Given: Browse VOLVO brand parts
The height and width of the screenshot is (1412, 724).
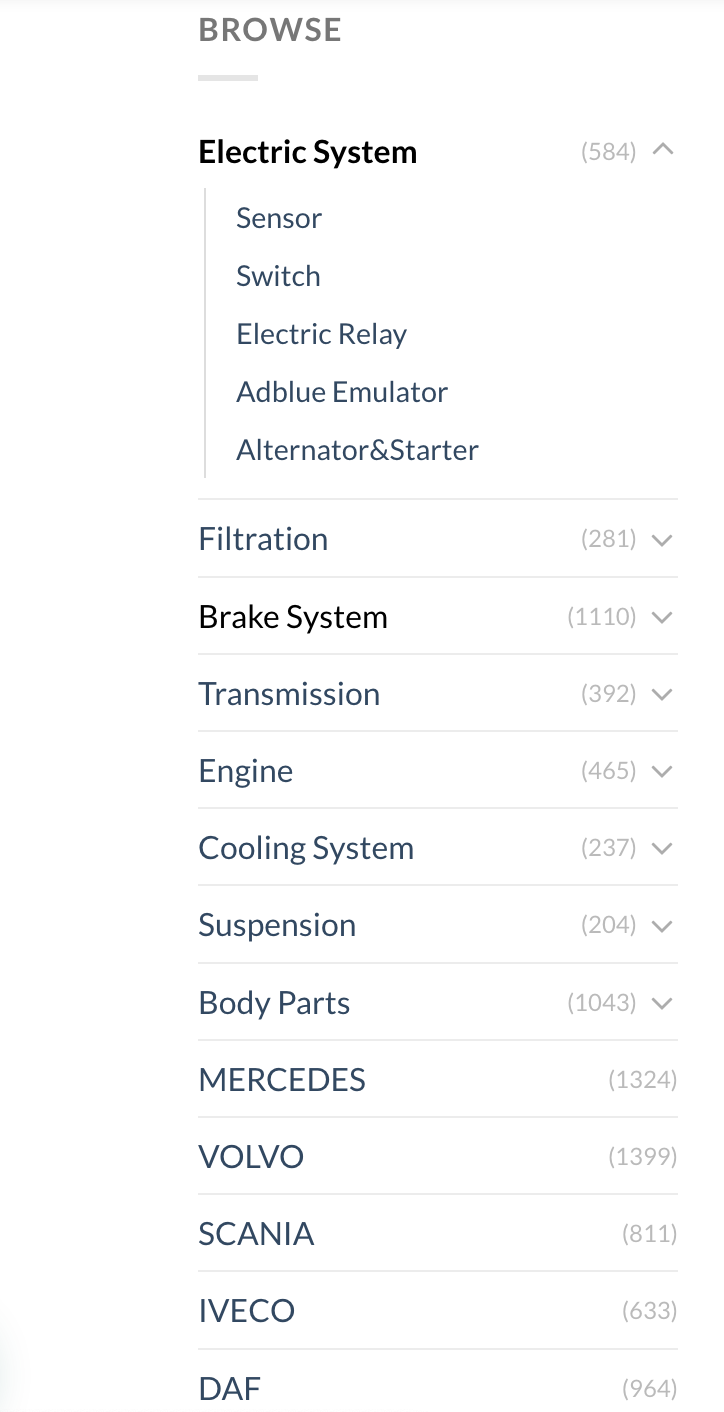Looking at the screenshot, I should [251, 1157].
